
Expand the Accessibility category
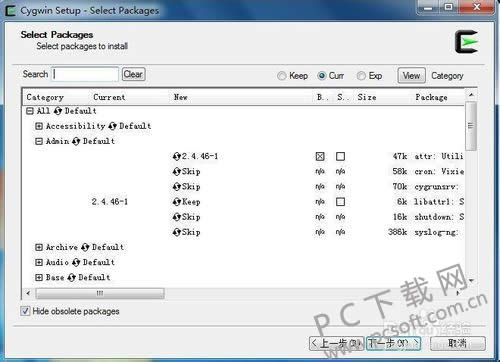[x=39, y=126]
